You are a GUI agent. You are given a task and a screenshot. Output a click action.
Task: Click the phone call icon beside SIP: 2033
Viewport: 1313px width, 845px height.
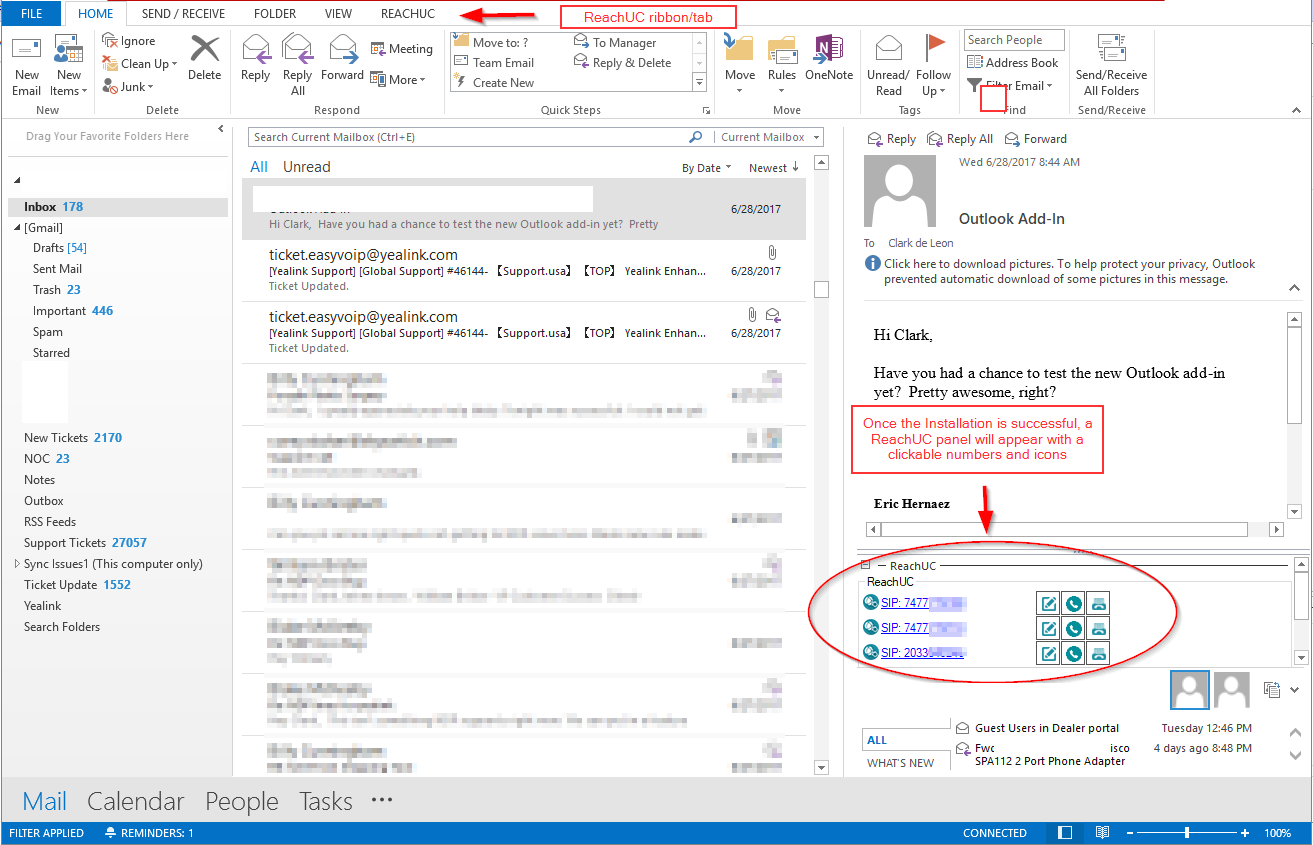pos(1073,653)
